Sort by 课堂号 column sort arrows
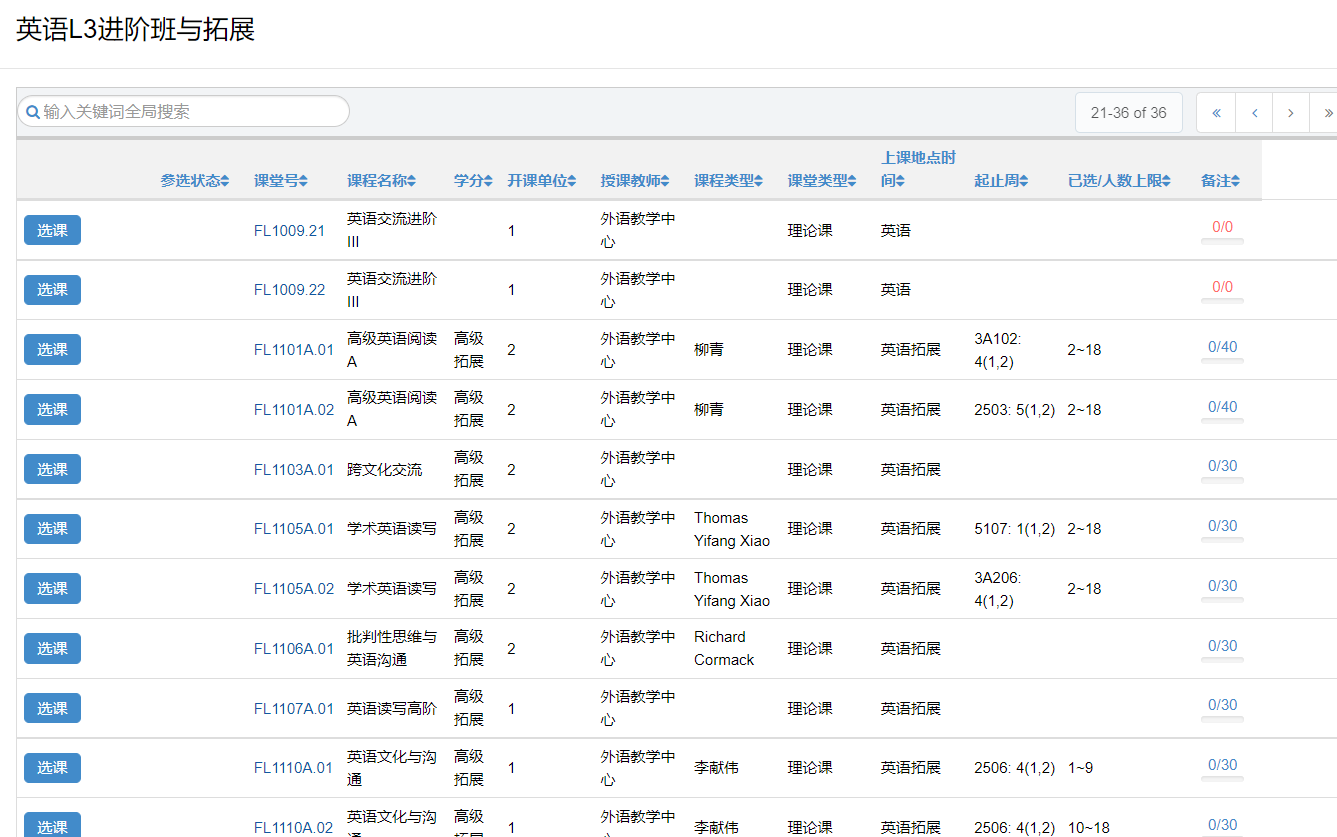This screenshot has height=837, width=1337. point(303,181)
